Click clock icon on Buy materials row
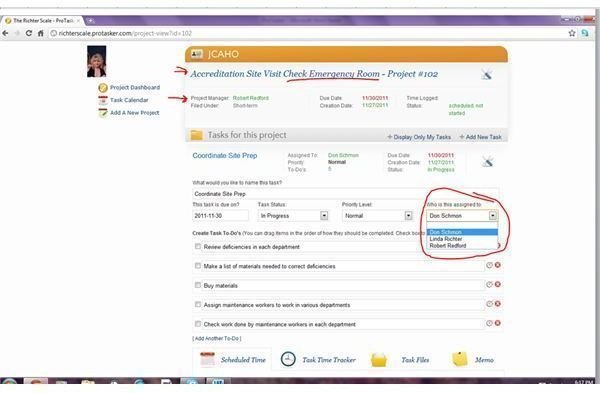Image resolution: width=600 pixels, height=393 pixels. (489, 284)
